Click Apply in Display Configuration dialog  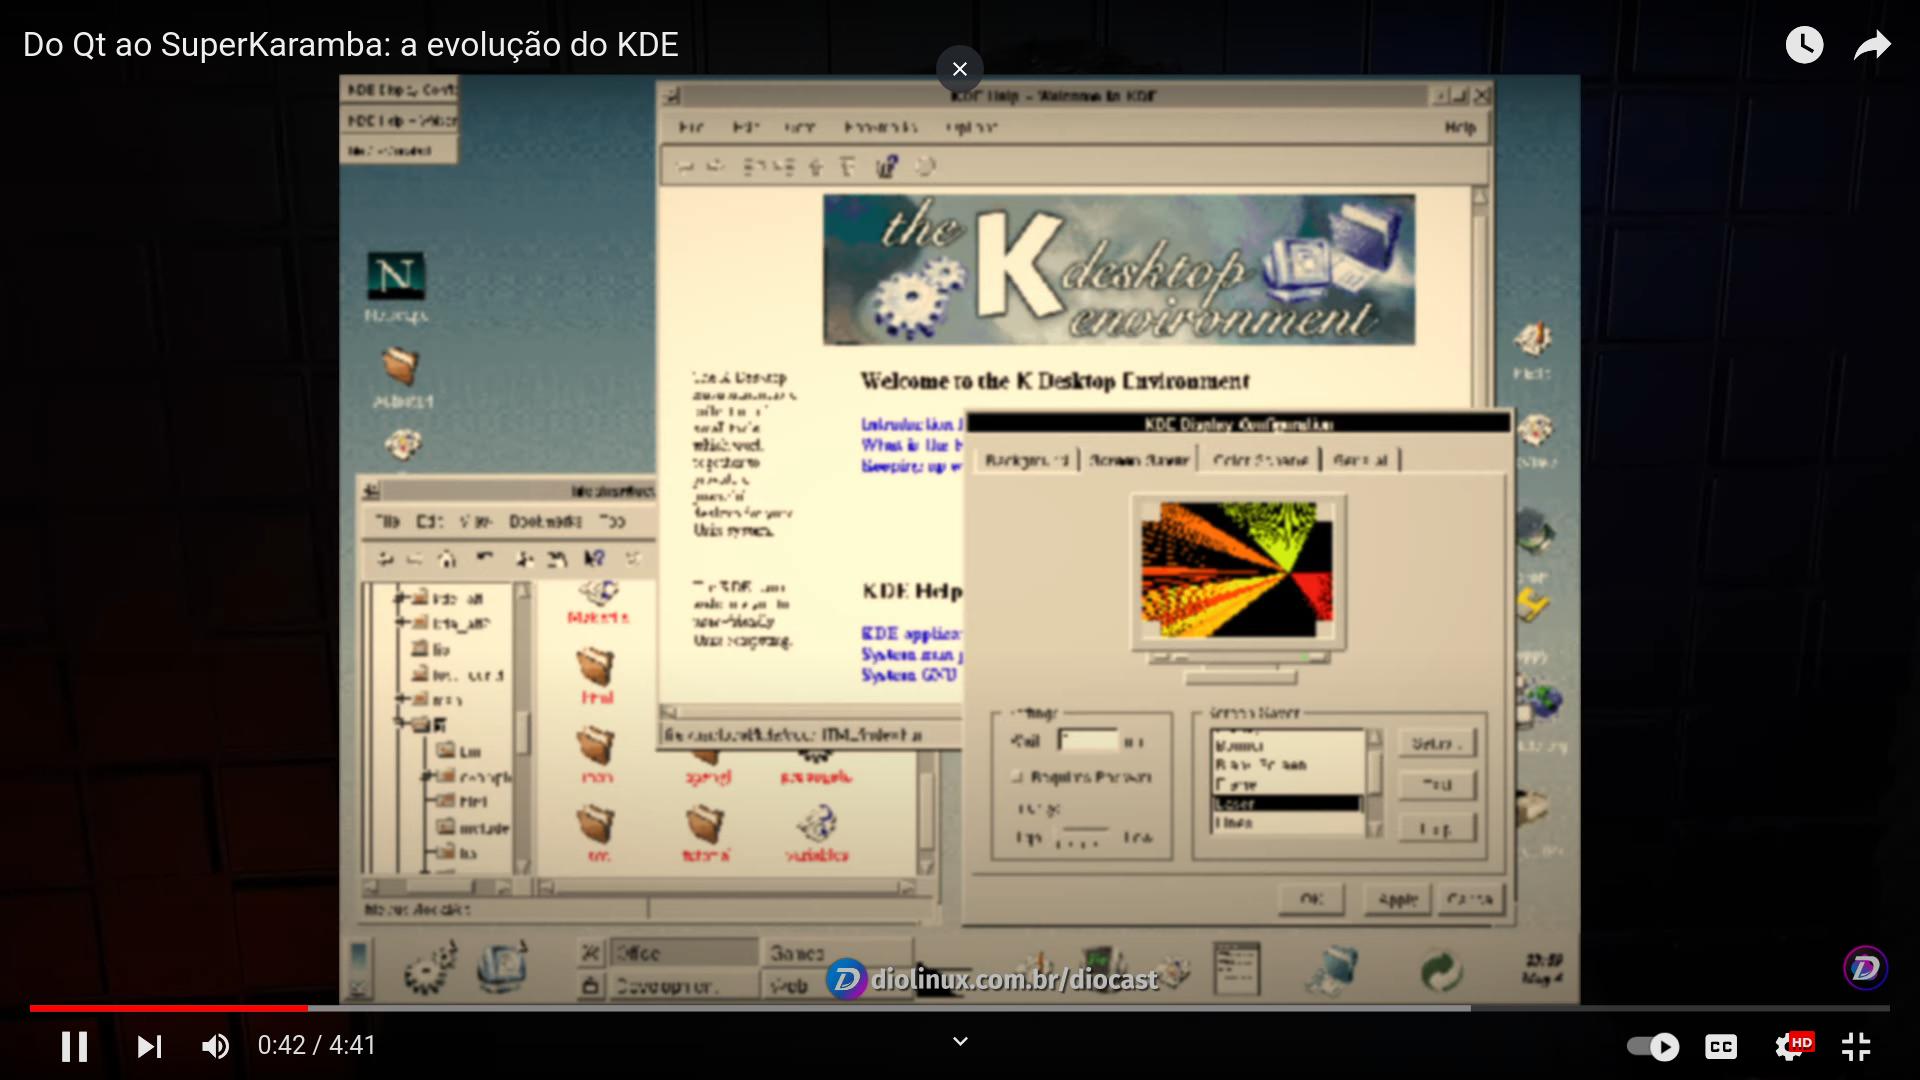tap(1398, 899)
